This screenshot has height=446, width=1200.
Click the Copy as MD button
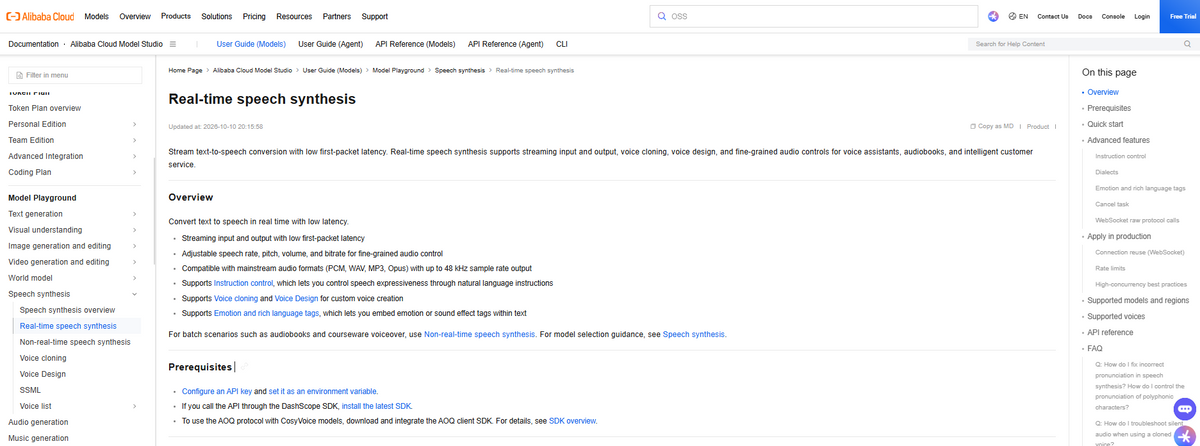point(992,126)
